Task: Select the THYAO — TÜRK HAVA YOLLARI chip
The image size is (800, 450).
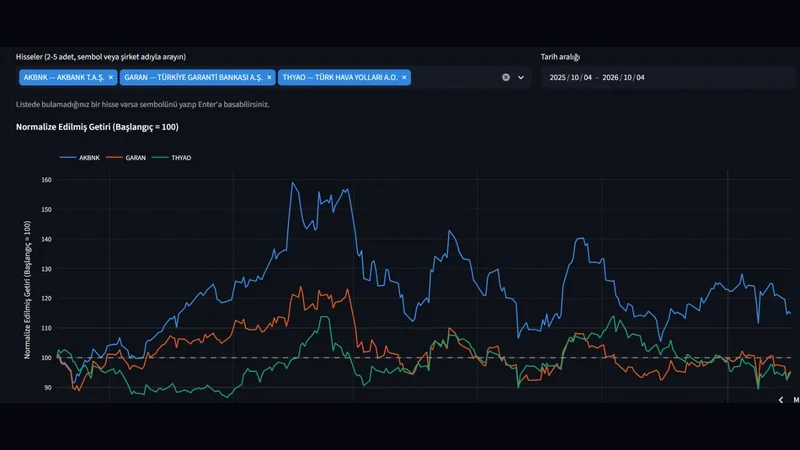Action: pos(344,78)
